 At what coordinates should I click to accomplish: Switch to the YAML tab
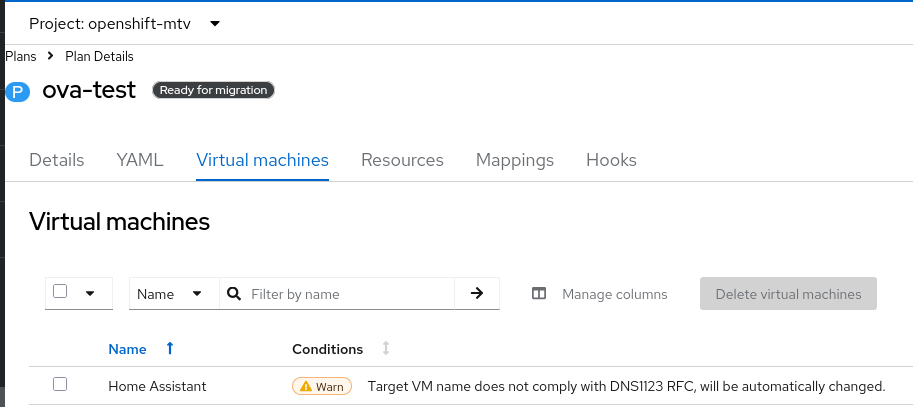[x=140, y=160]
